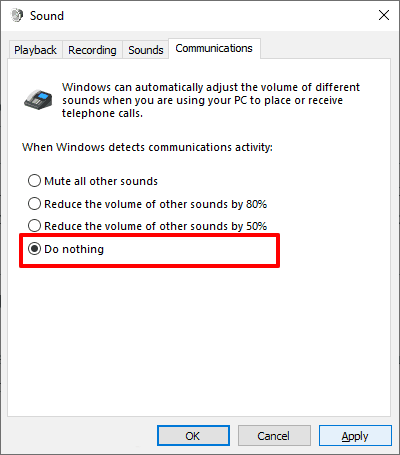Dismiss the dialog with Cancel
The width and height of the screenshot is (400, 455).
(274, 436)
